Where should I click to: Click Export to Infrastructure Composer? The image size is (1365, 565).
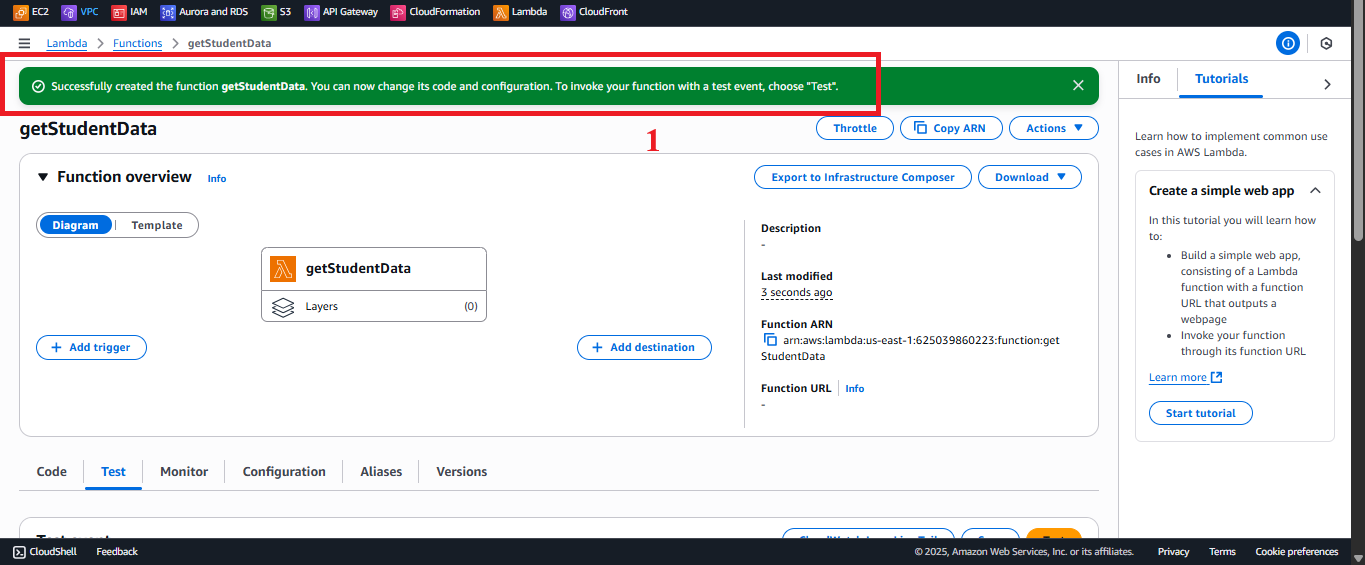pos(863,177)
